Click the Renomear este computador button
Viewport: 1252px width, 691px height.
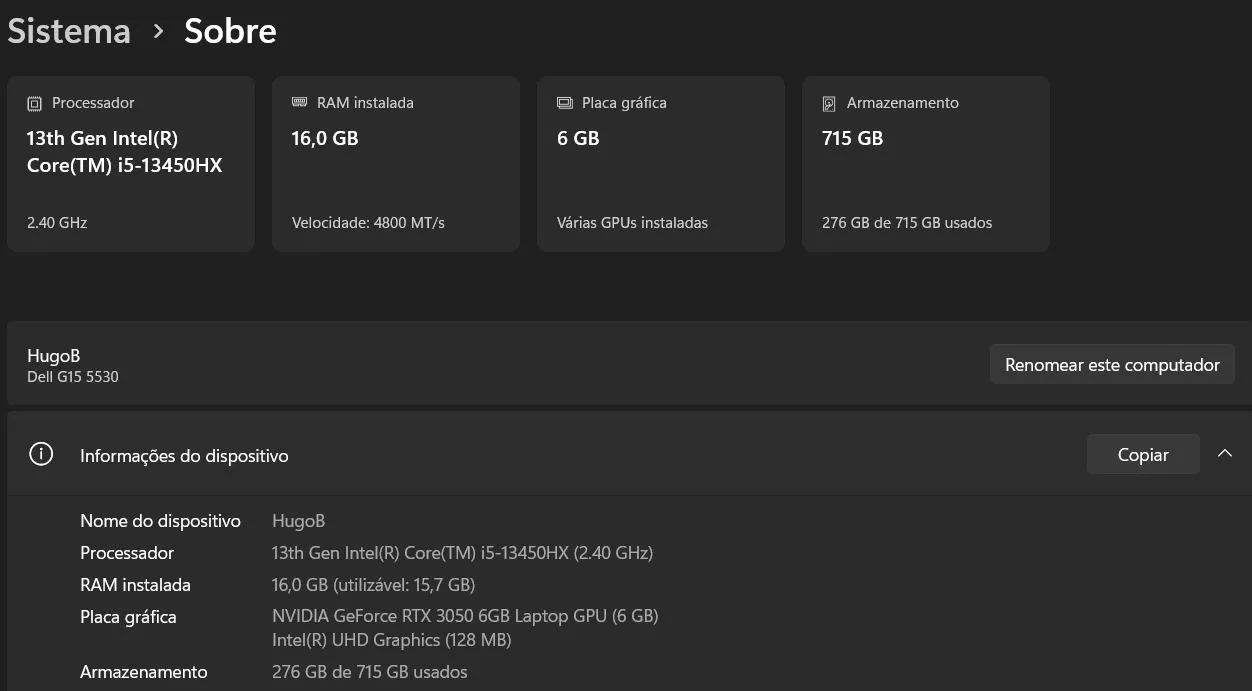(1112, 365)
